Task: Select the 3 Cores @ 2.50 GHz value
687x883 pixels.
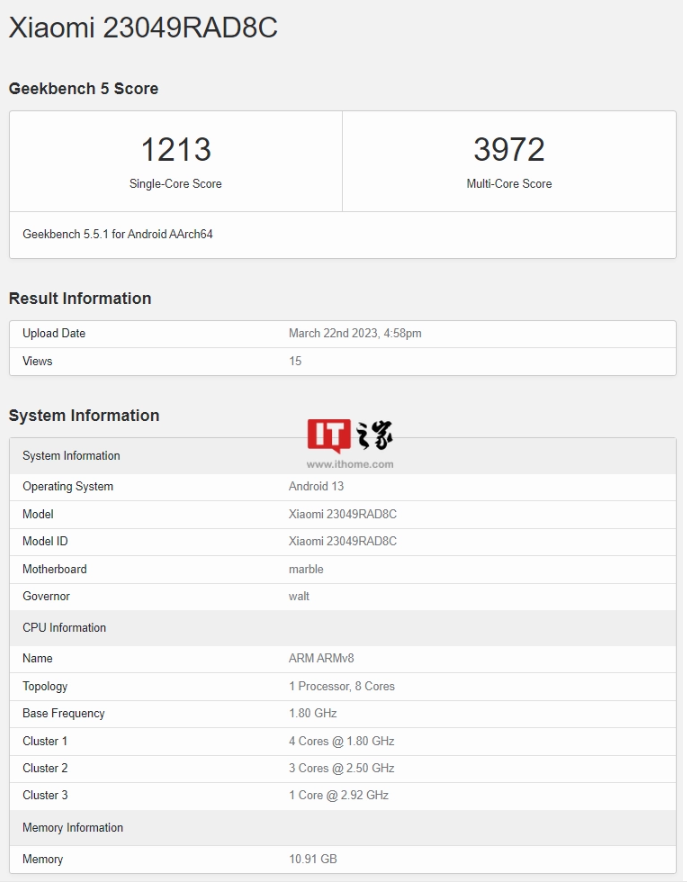Action: [341, 768]
